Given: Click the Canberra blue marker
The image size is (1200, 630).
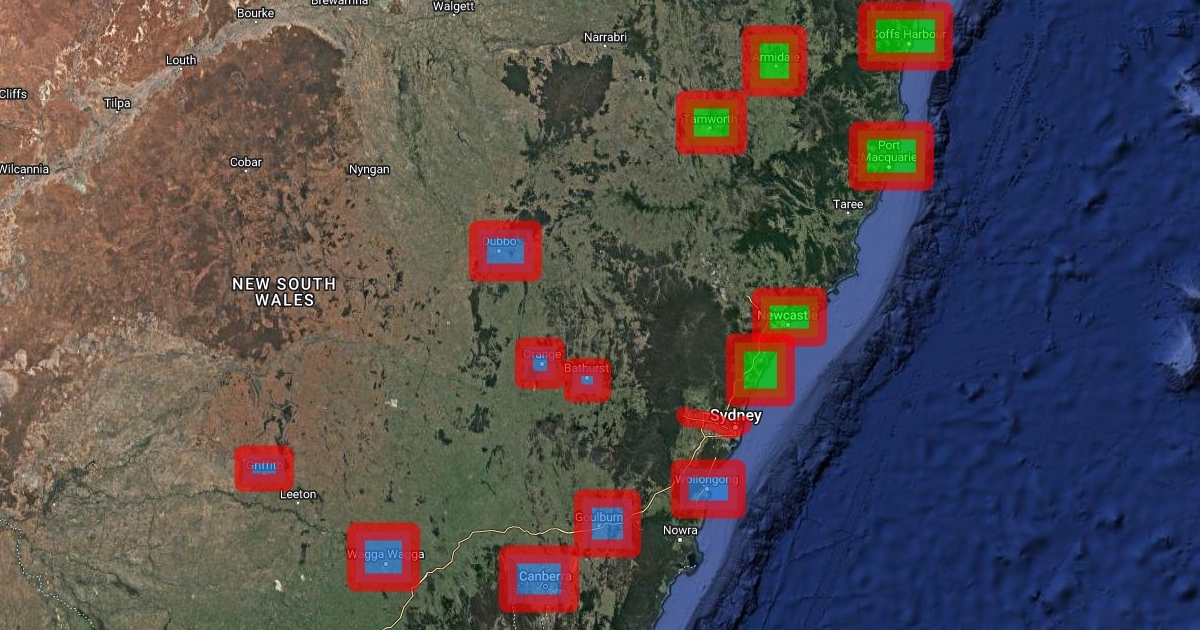Looking at the screenshot, I should [x=539, y=578].
